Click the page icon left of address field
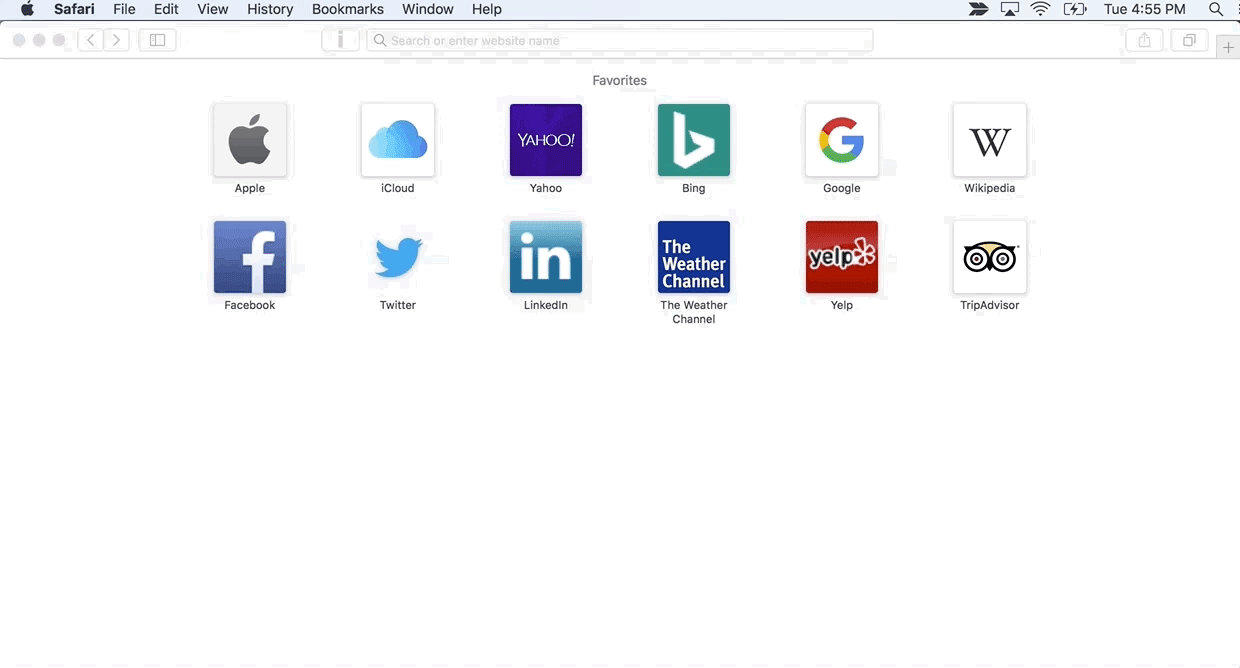The image size is (1240, 668). [341, 40]
